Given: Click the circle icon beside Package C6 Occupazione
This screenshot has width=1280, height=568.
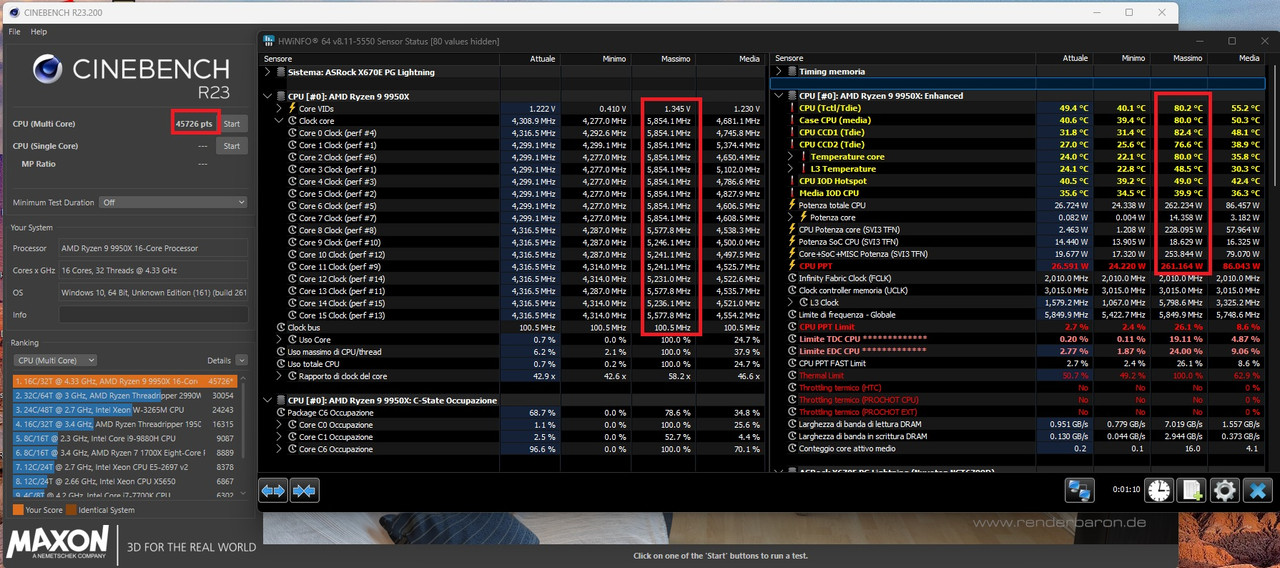Looking at the screenshot, I should (281, 413).
